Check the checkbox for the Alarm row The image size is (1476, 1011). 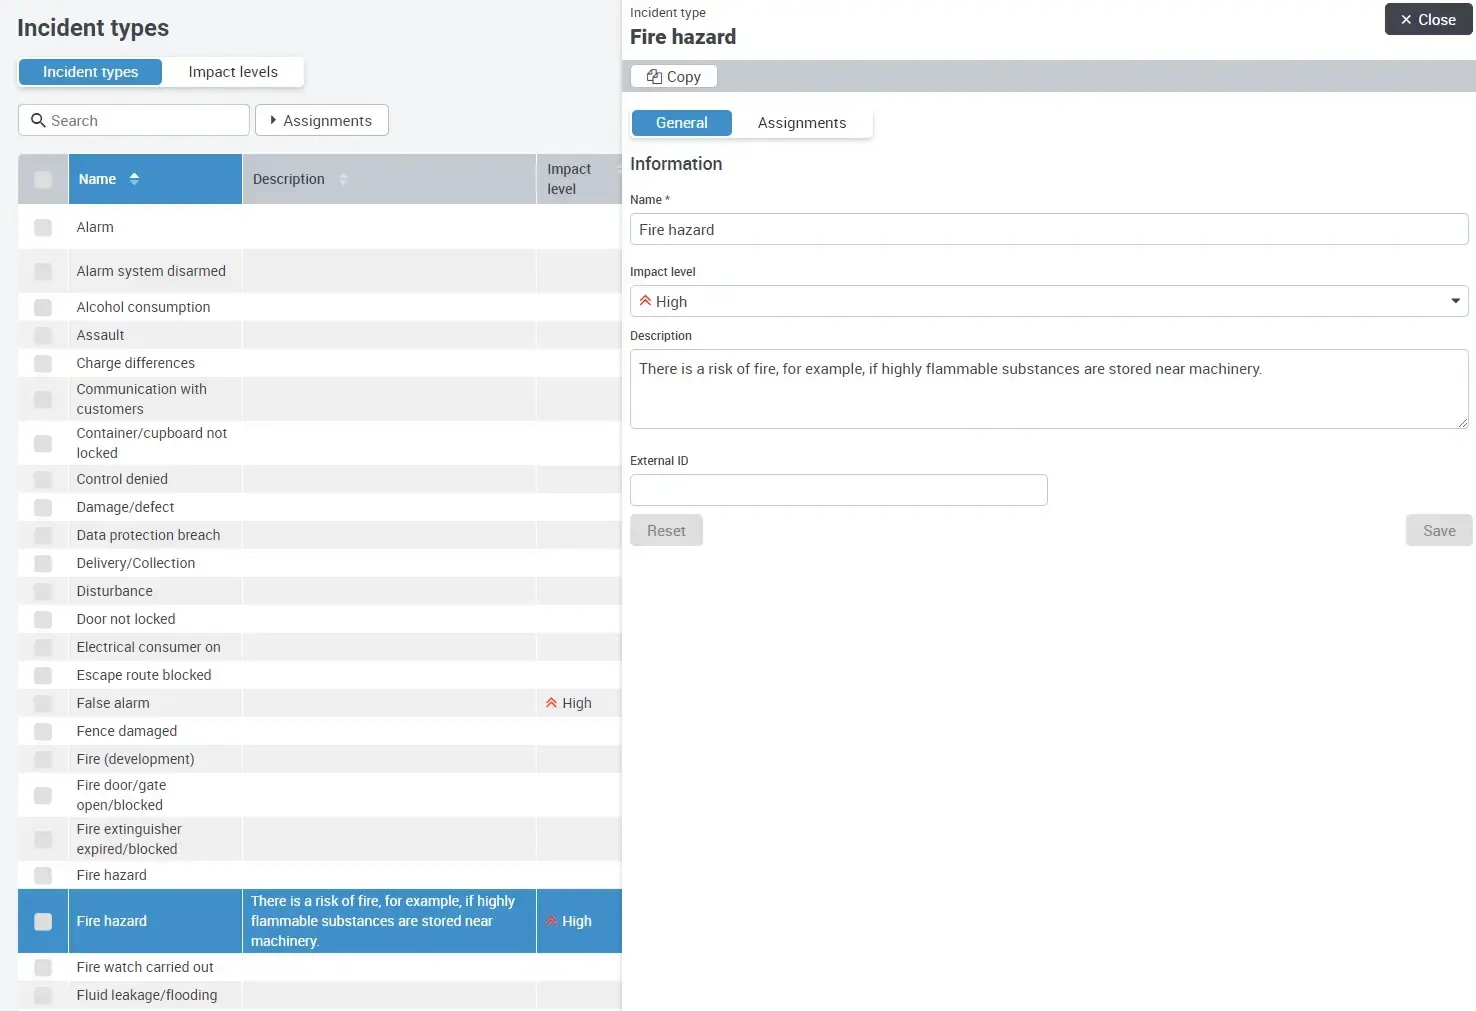tap(42, 227)
